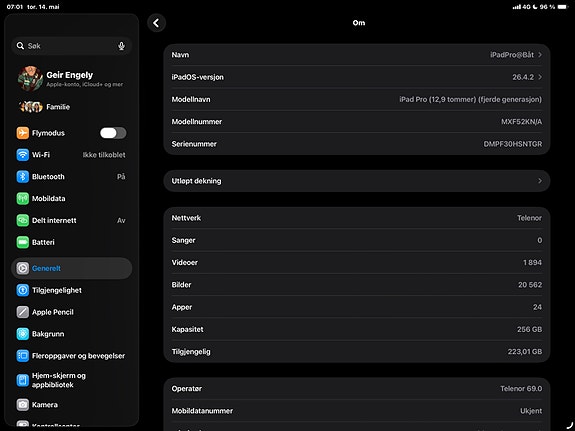Select Bakgrunn in the sidebar
This screenshot has width=575, height=431.
[72, 334]
